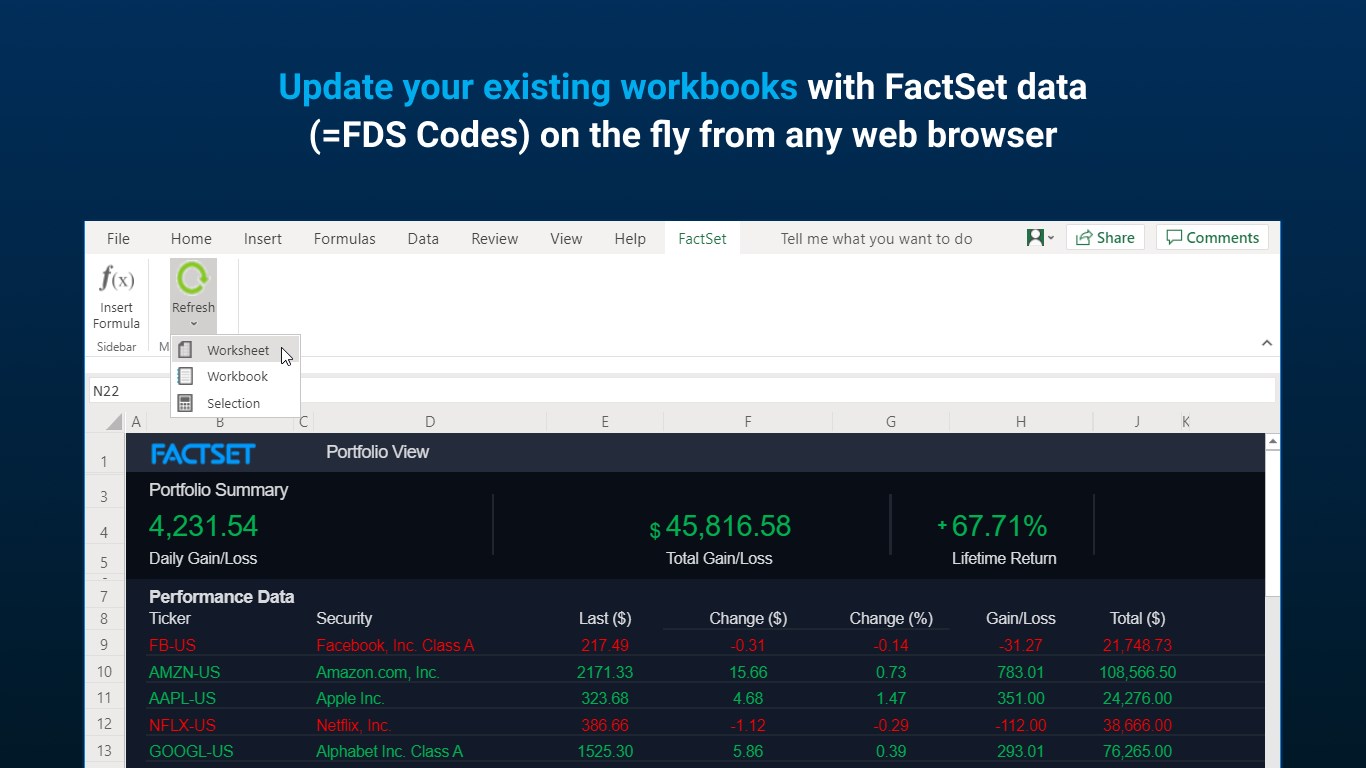Choose Workbook from Refresh menu
1366x768 pixels.
pos(235,376)
